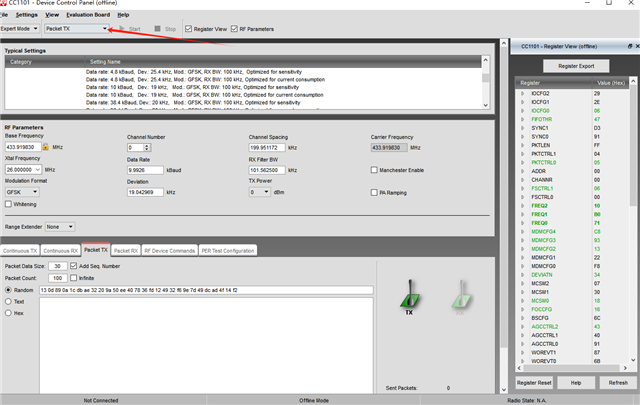This screenshot has height=405, width=640.
Task: Click the Refresh button
Action: (618, 383)
